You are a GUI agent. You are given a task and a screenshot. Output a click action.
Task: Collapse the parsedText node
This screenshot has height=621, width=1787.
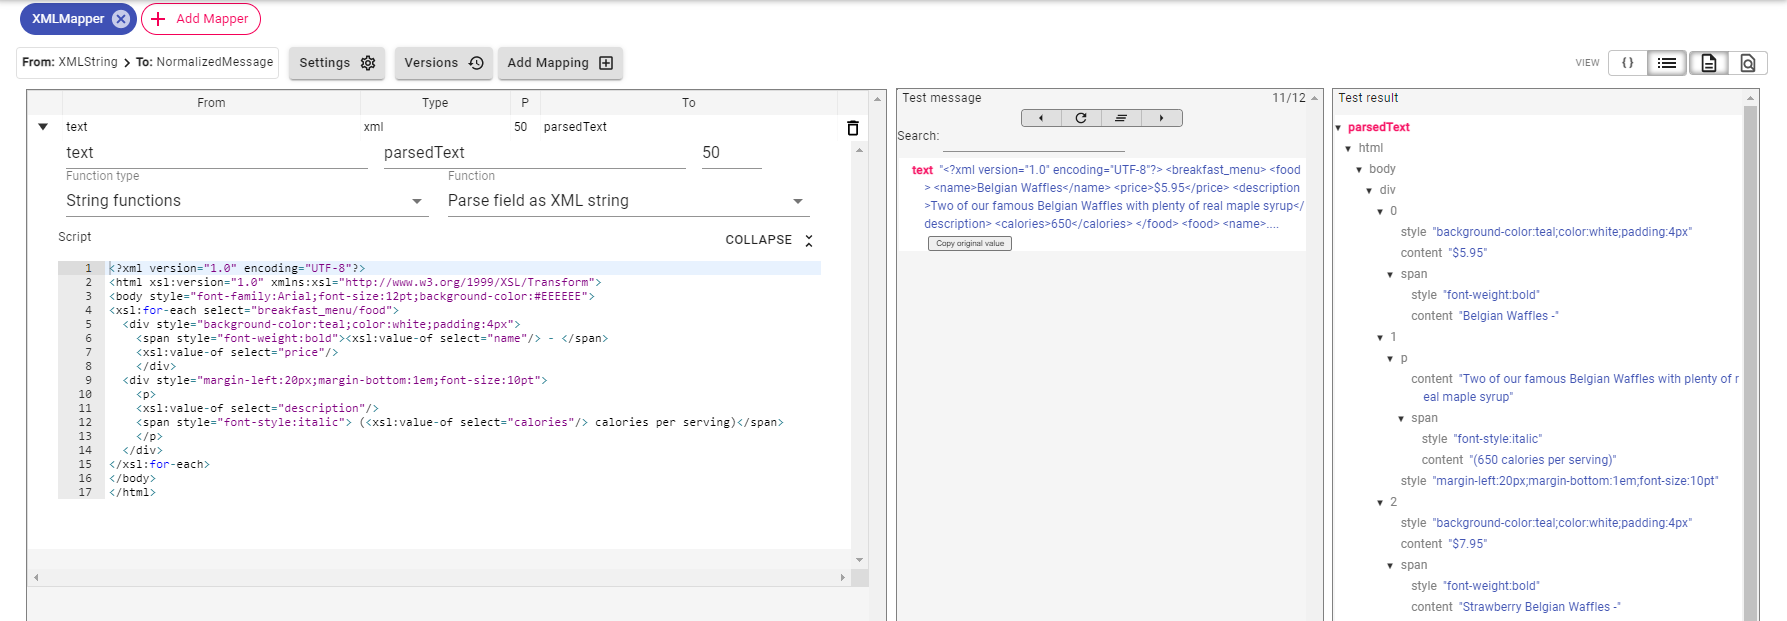click(x=1338, y=128)
